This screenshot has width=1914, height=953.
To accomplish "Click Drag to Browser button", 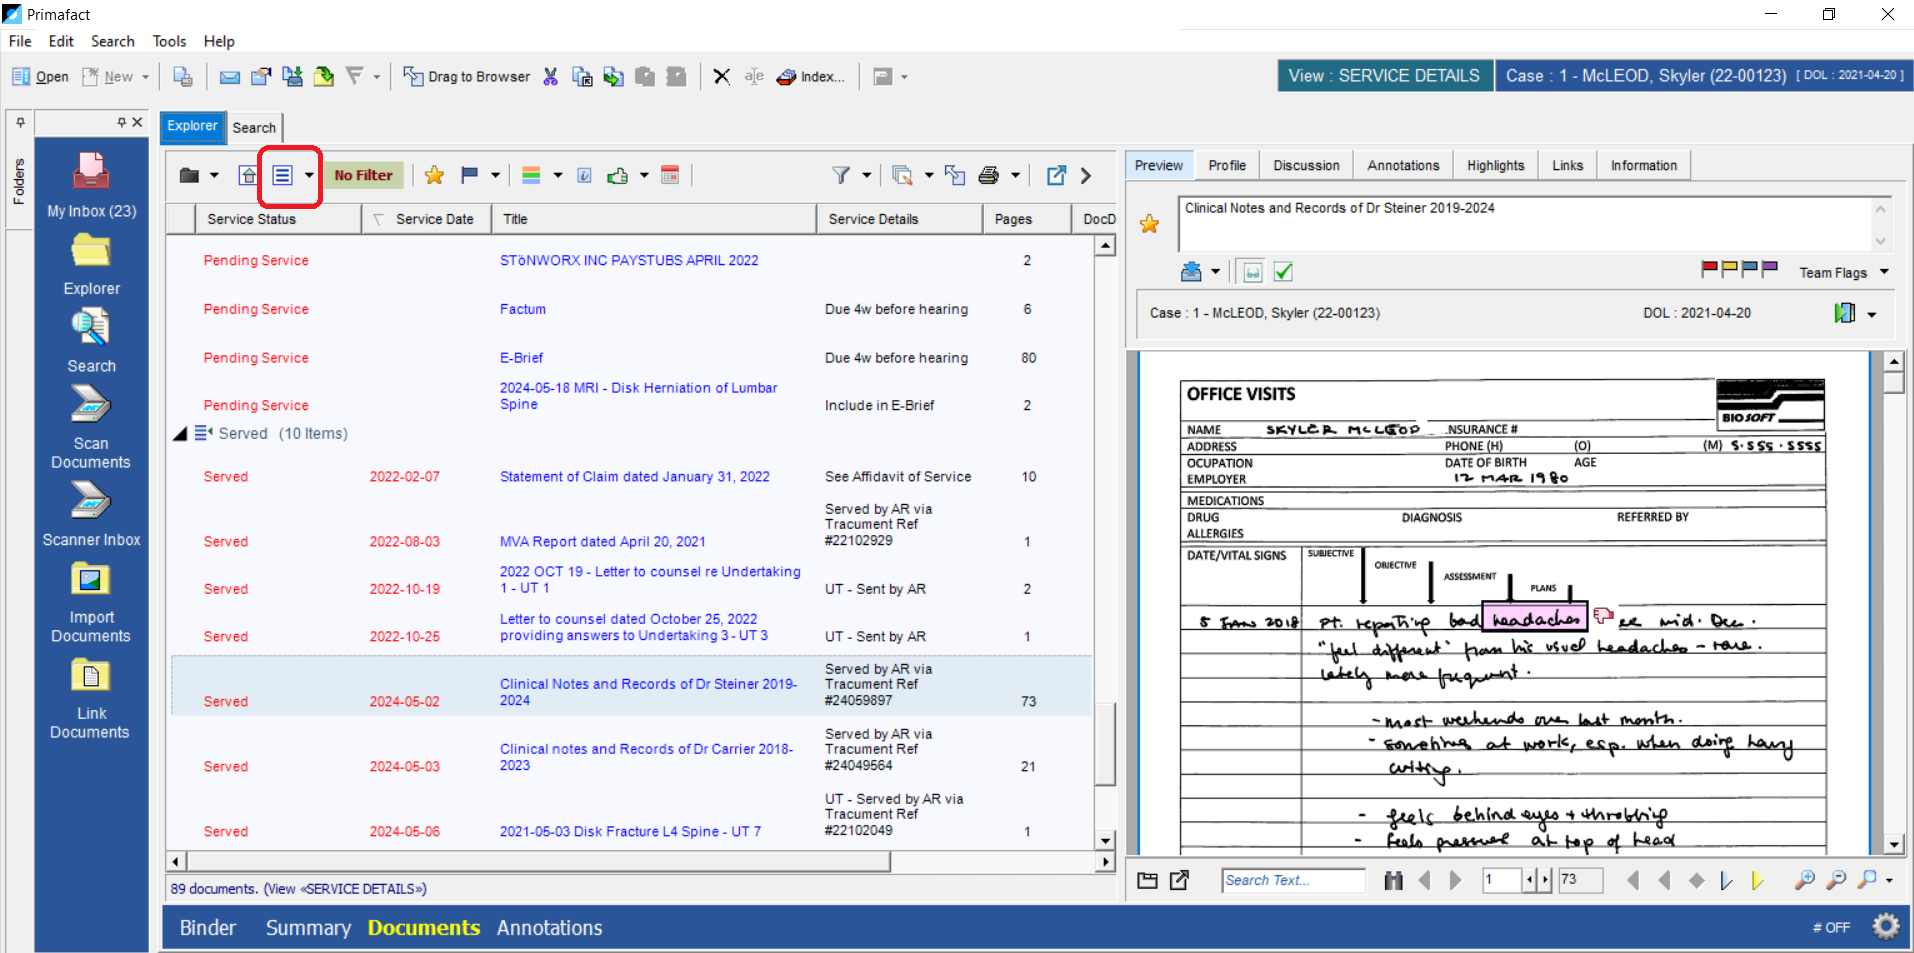I will click(x=467, y=77).
